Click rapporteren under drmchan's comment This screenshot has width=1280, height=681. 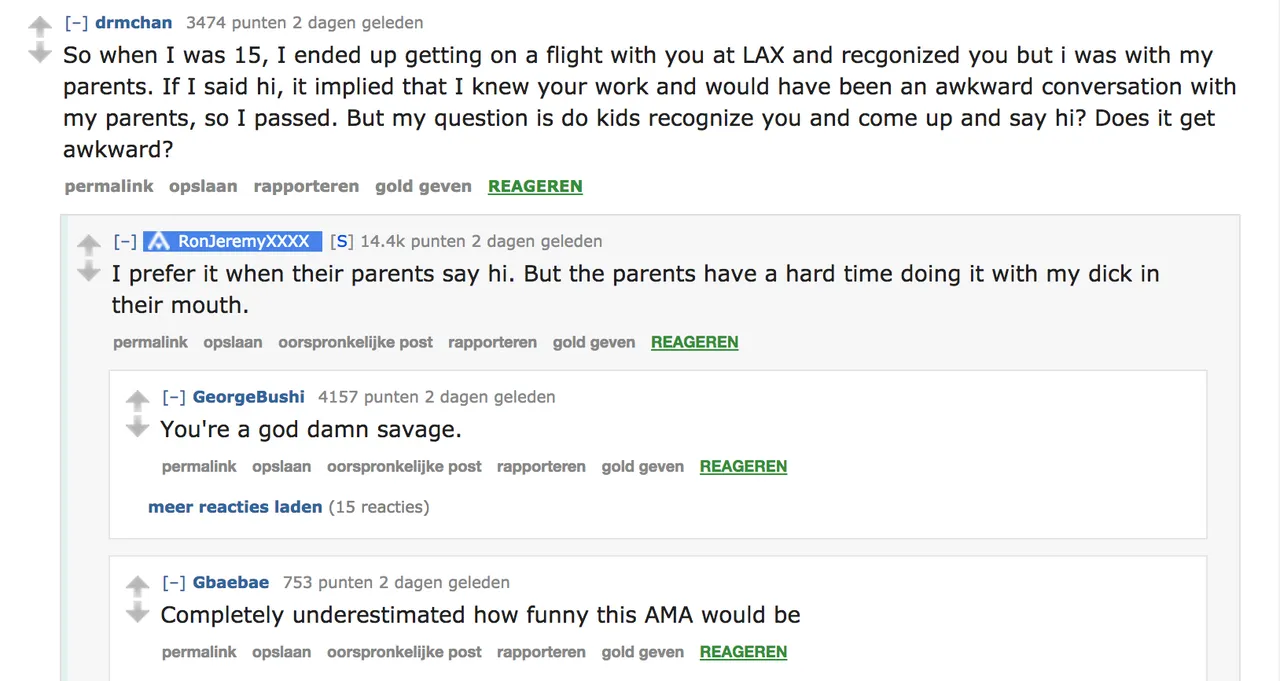click(306, 186)
